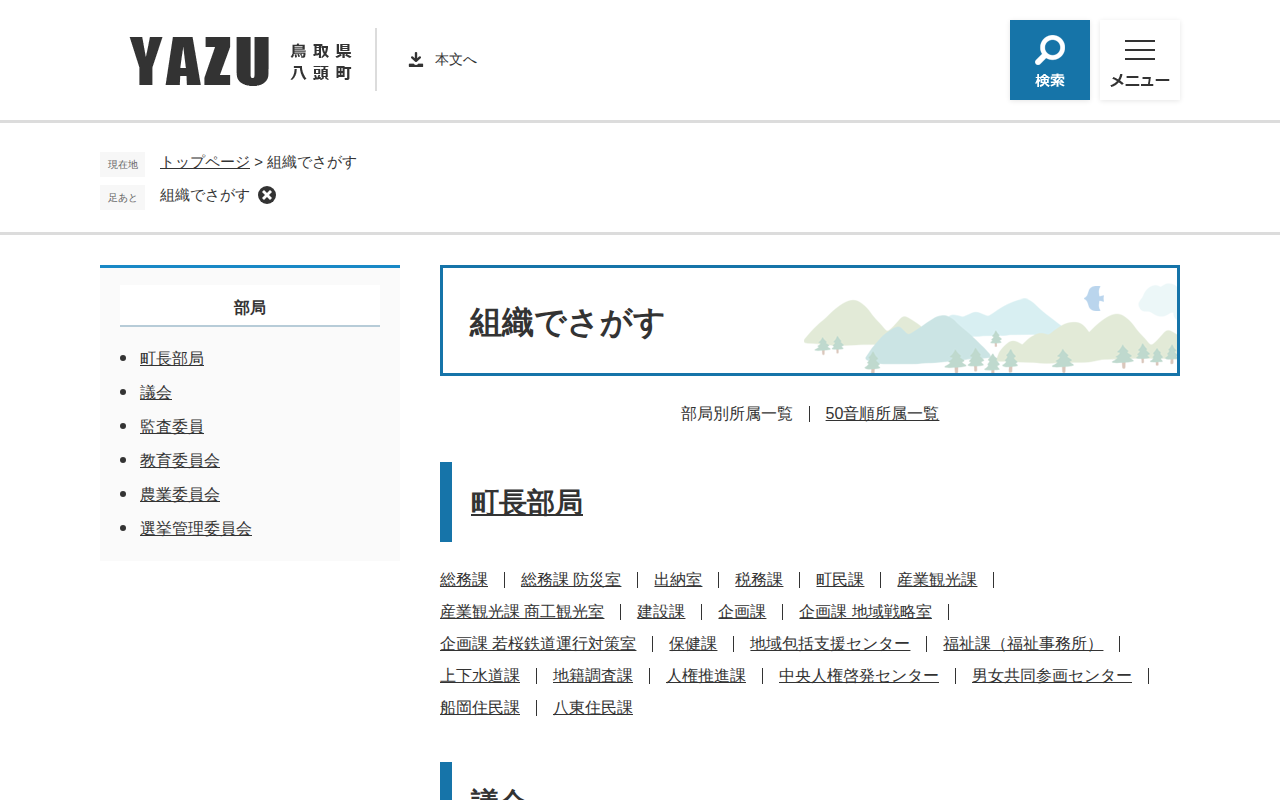The width and height of the screenshot is (1280, 800).
Task: Click the 部局 sidebar heading
Action: click(250, 307)
